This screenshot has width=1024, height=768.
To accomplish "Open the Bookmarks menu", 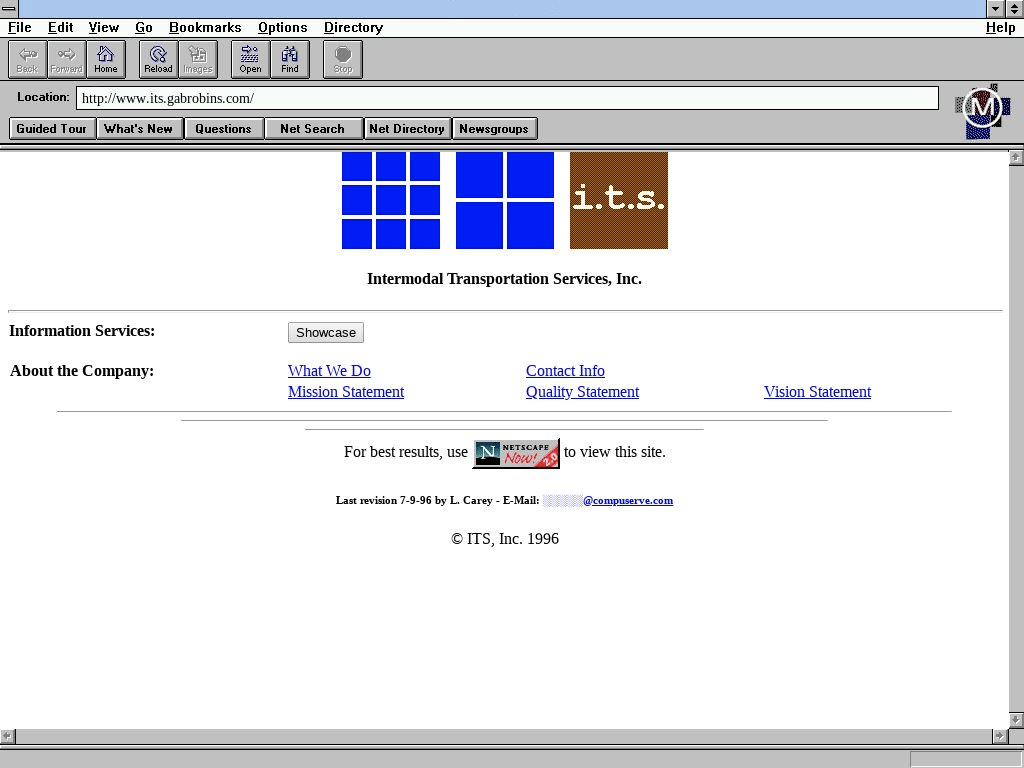I will [205, 28].
